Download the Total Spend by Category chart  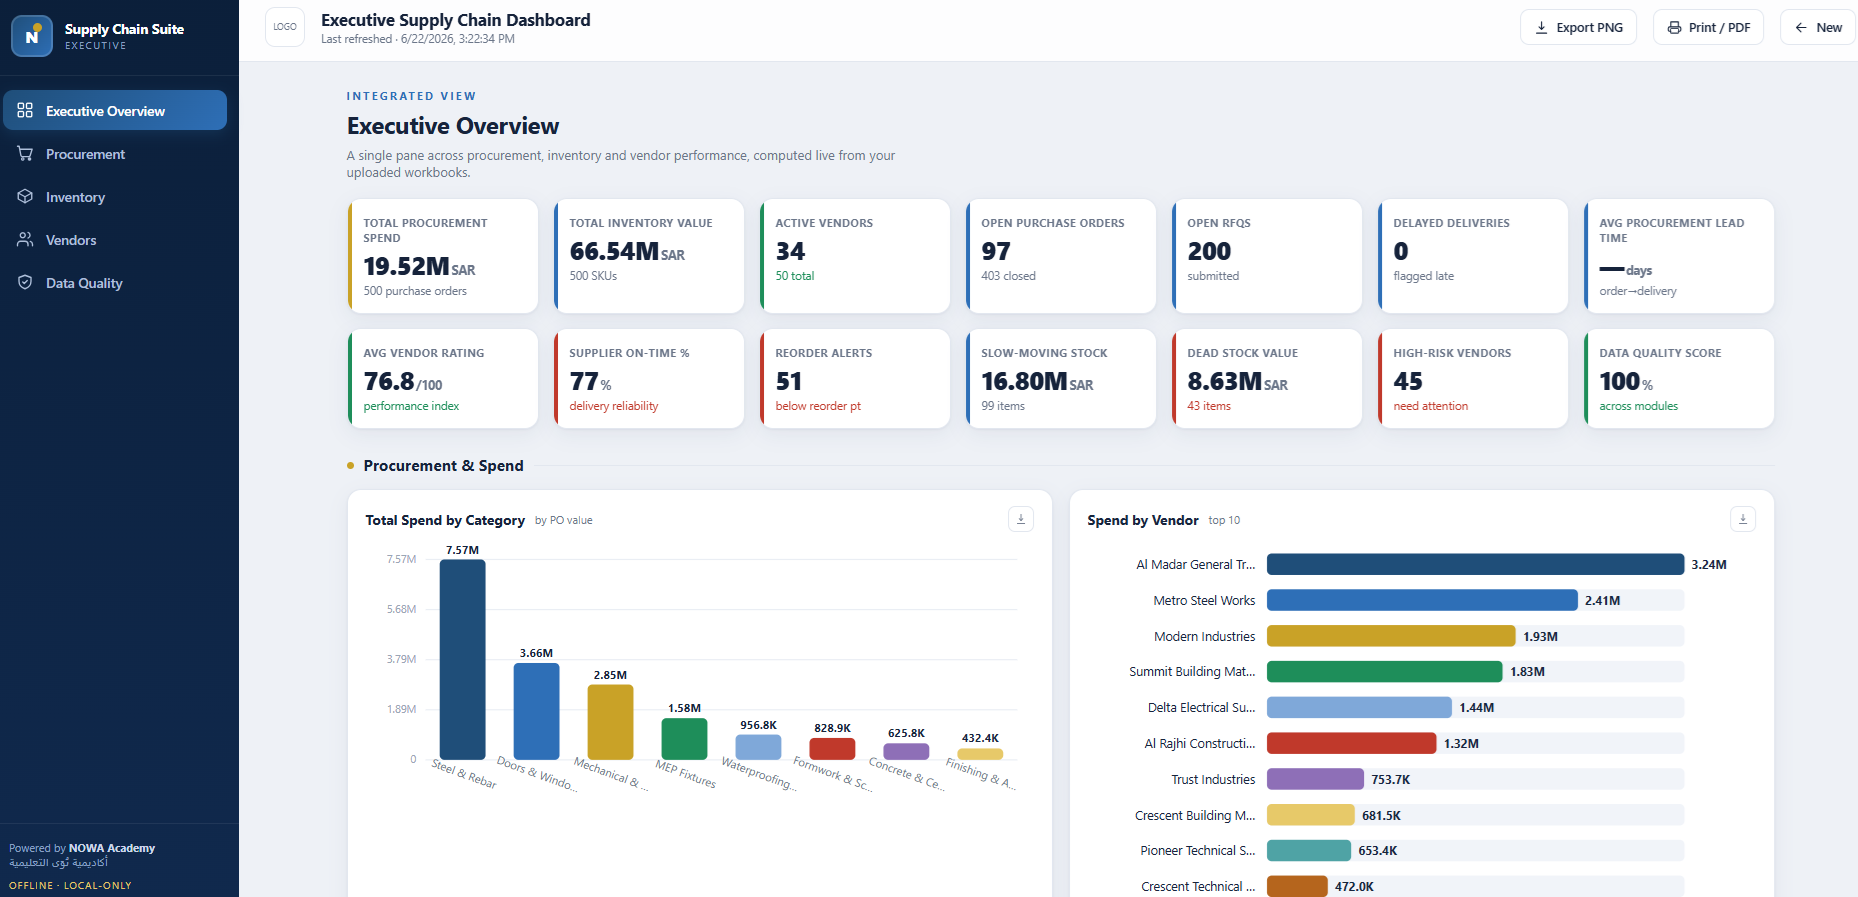(x=1021, y=519)
